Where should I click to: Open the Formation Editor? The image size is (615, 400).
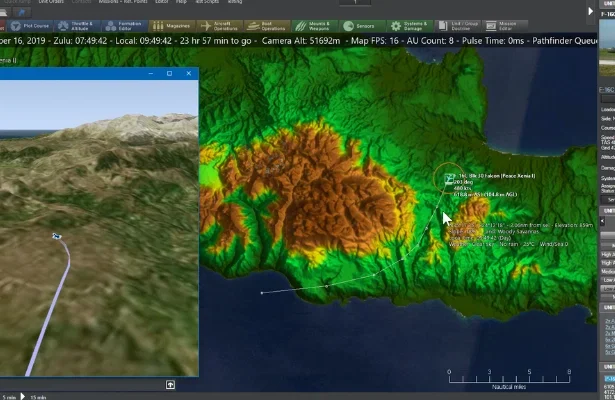(125, 26)
